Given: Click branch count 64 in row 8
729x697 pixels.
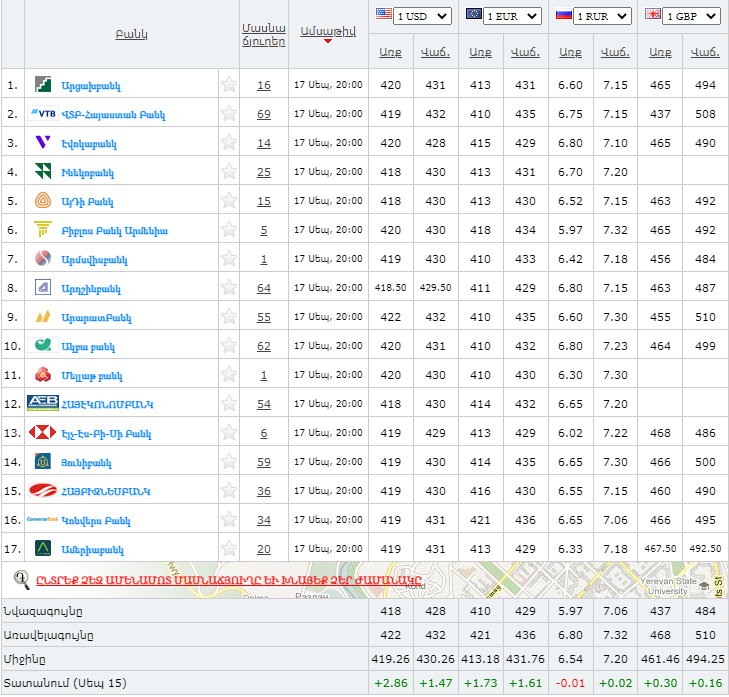Looking at the screenshot, I should pyautogui.click(x=264, y=288).
